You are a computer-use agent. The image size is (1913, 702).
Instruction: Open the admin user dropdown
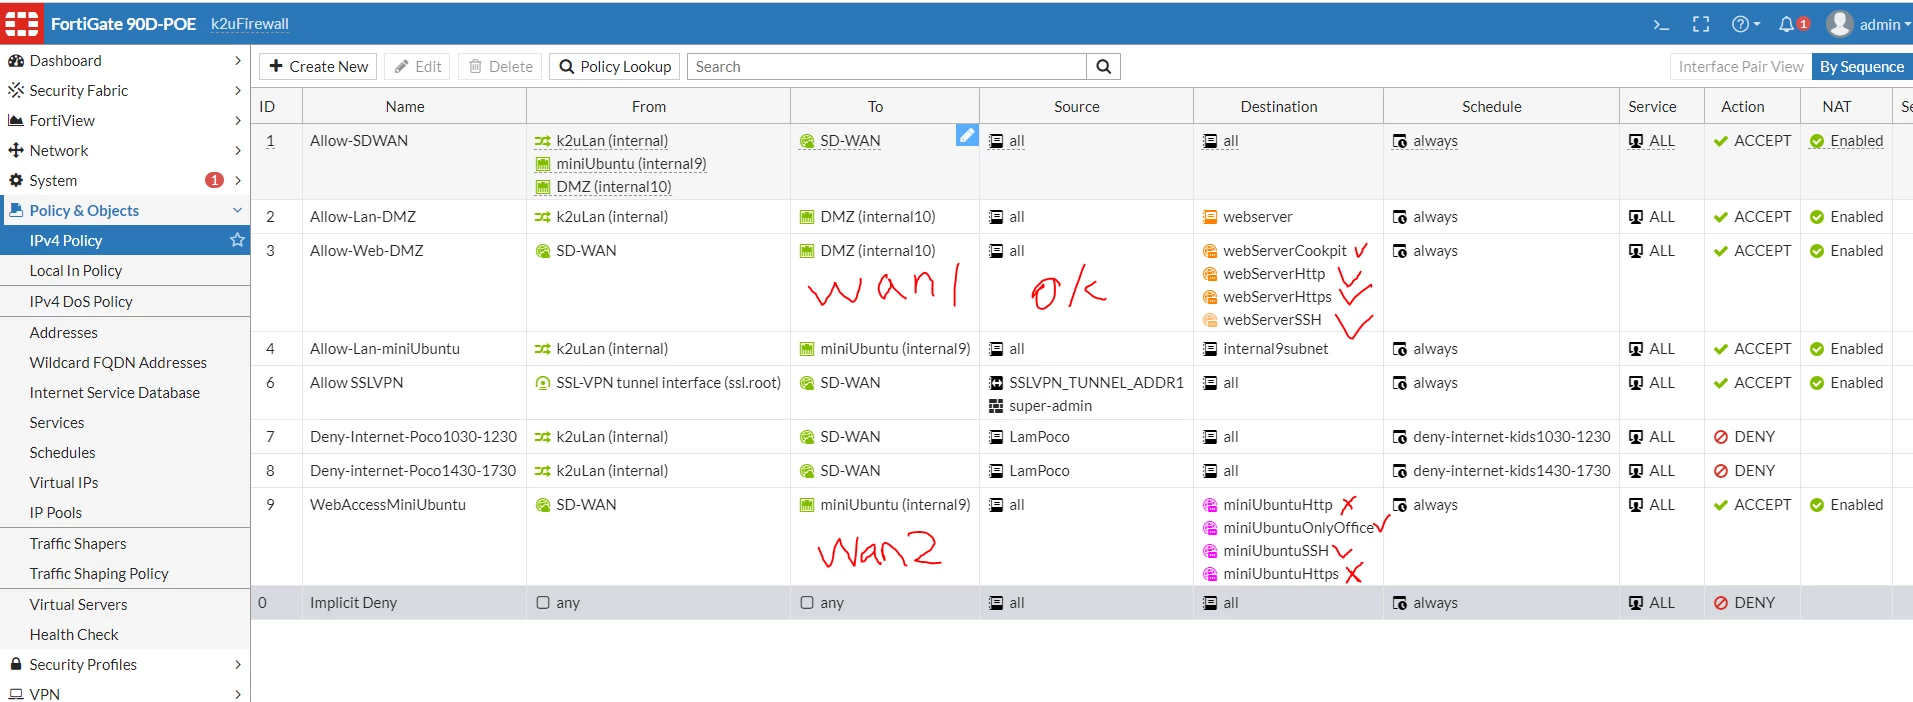[x=1868, y=24]
